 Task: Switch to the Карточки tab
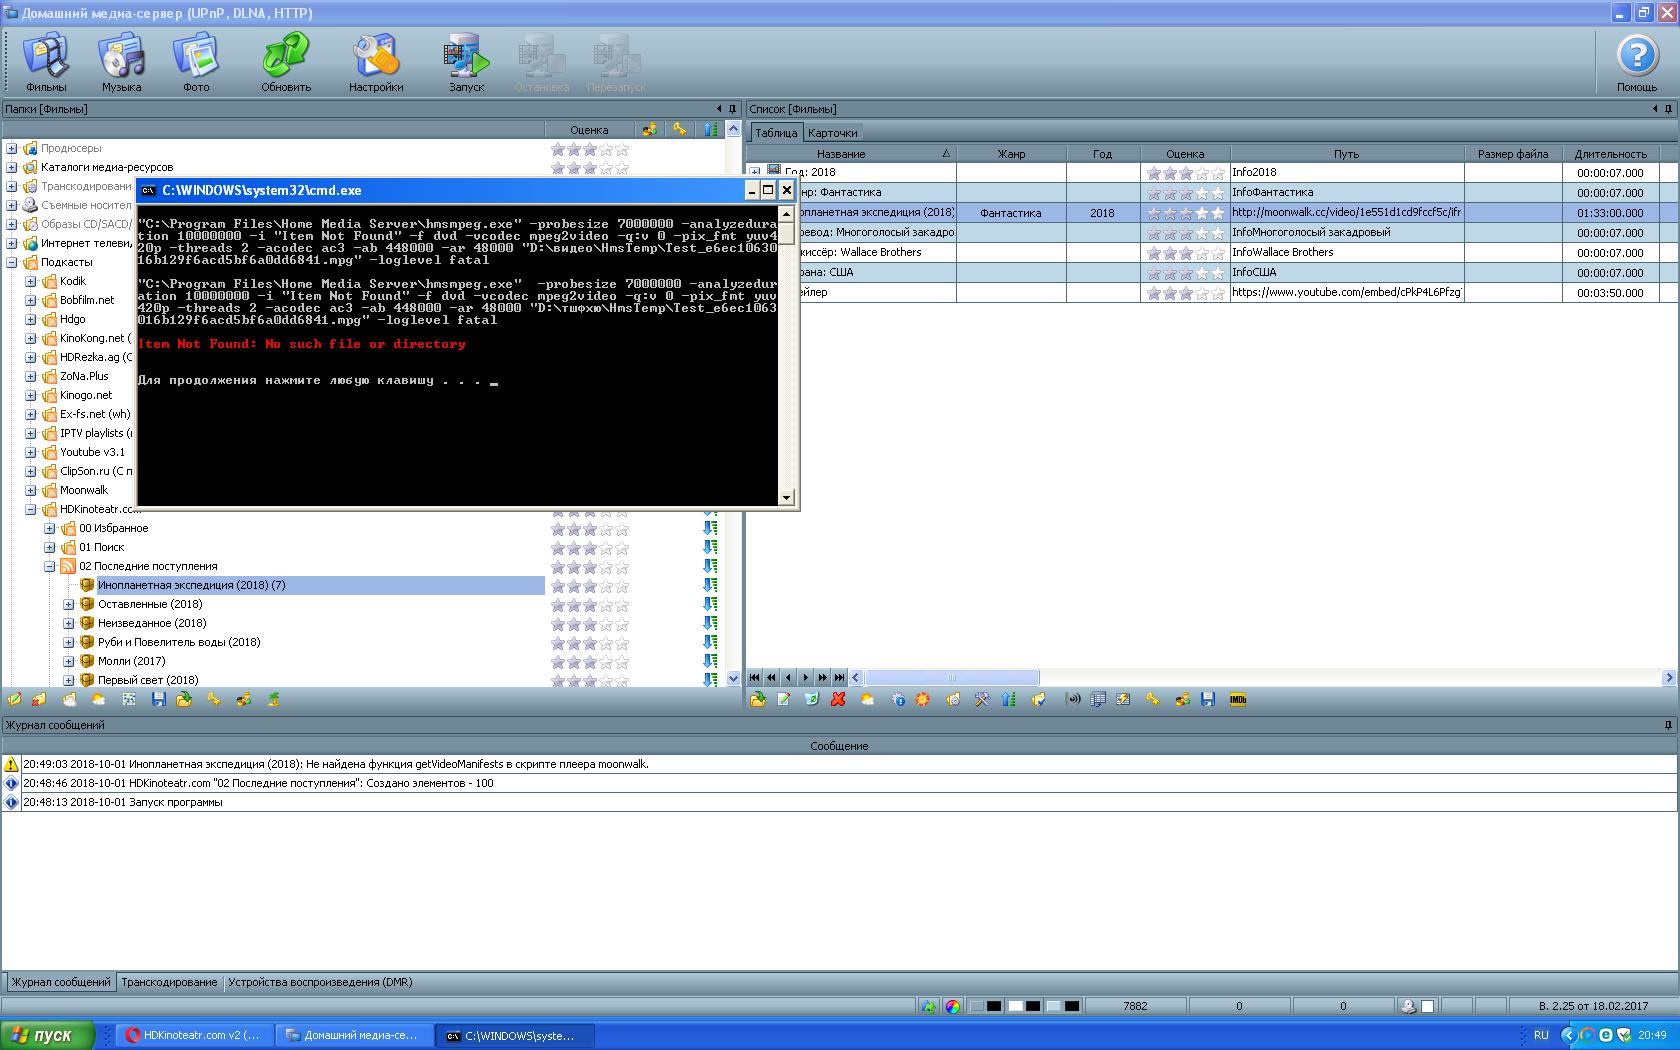(x=832, y=133)
